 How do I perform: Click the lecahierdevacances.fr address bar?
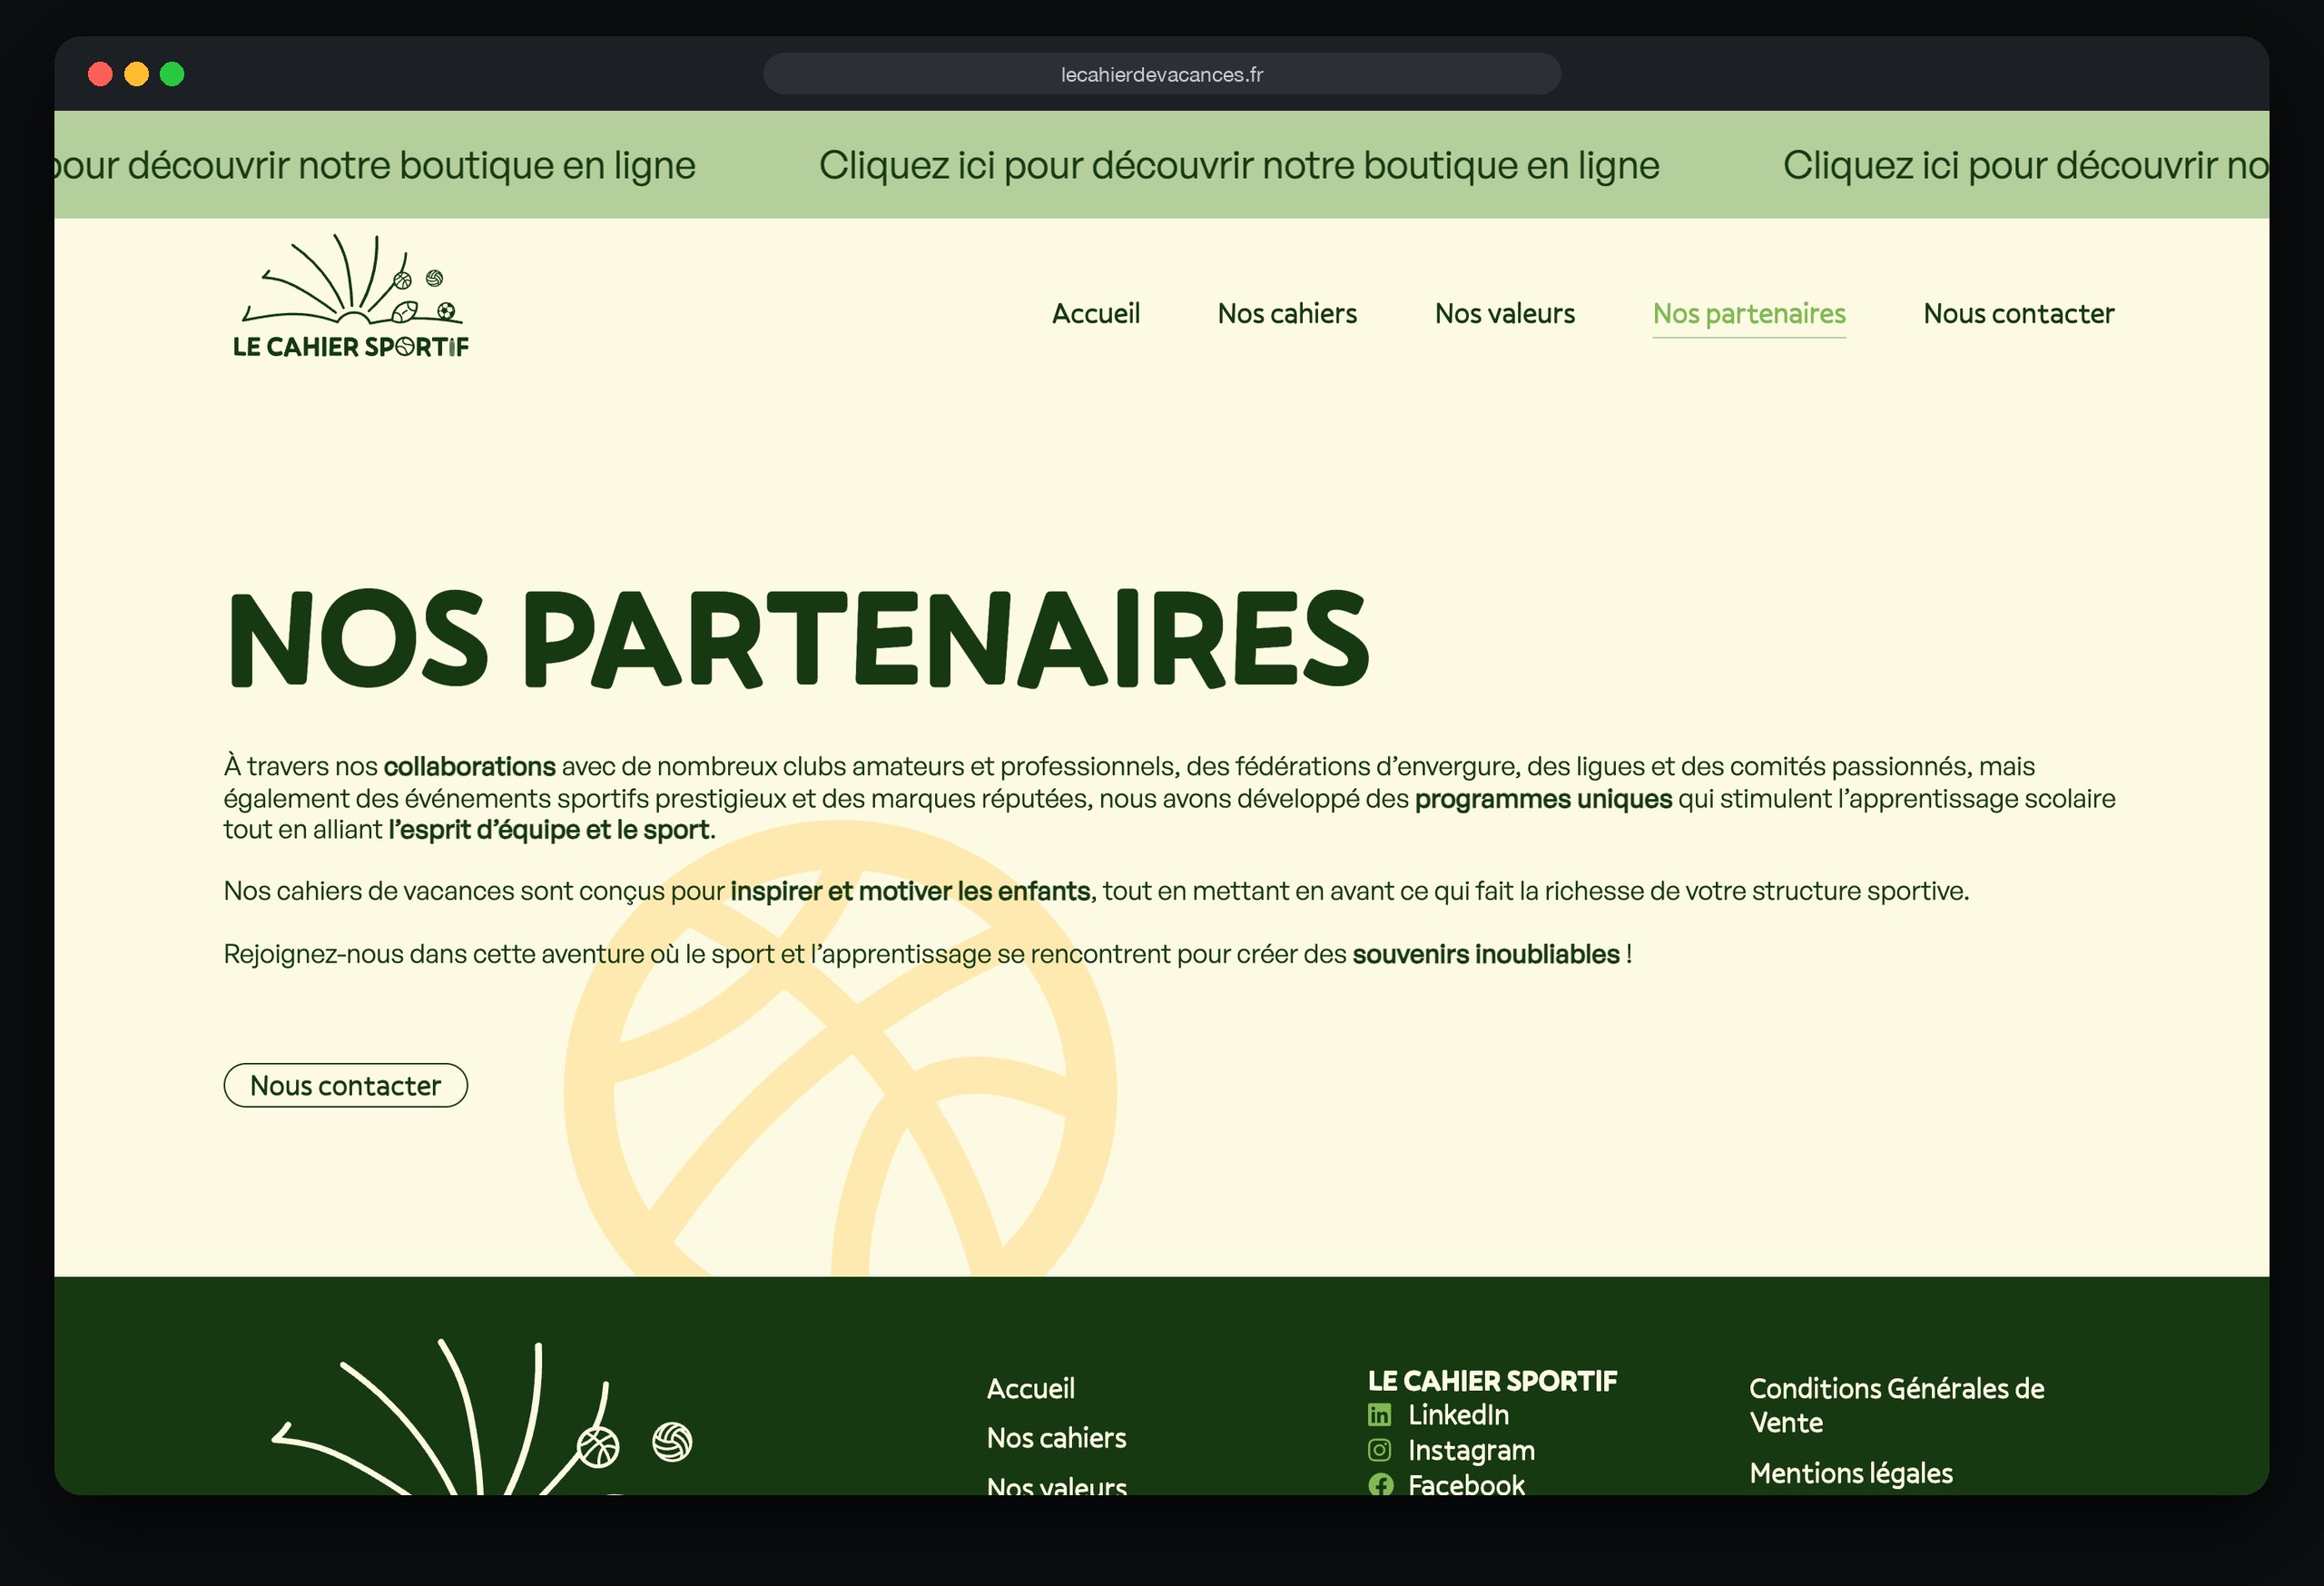(1161, 74)
